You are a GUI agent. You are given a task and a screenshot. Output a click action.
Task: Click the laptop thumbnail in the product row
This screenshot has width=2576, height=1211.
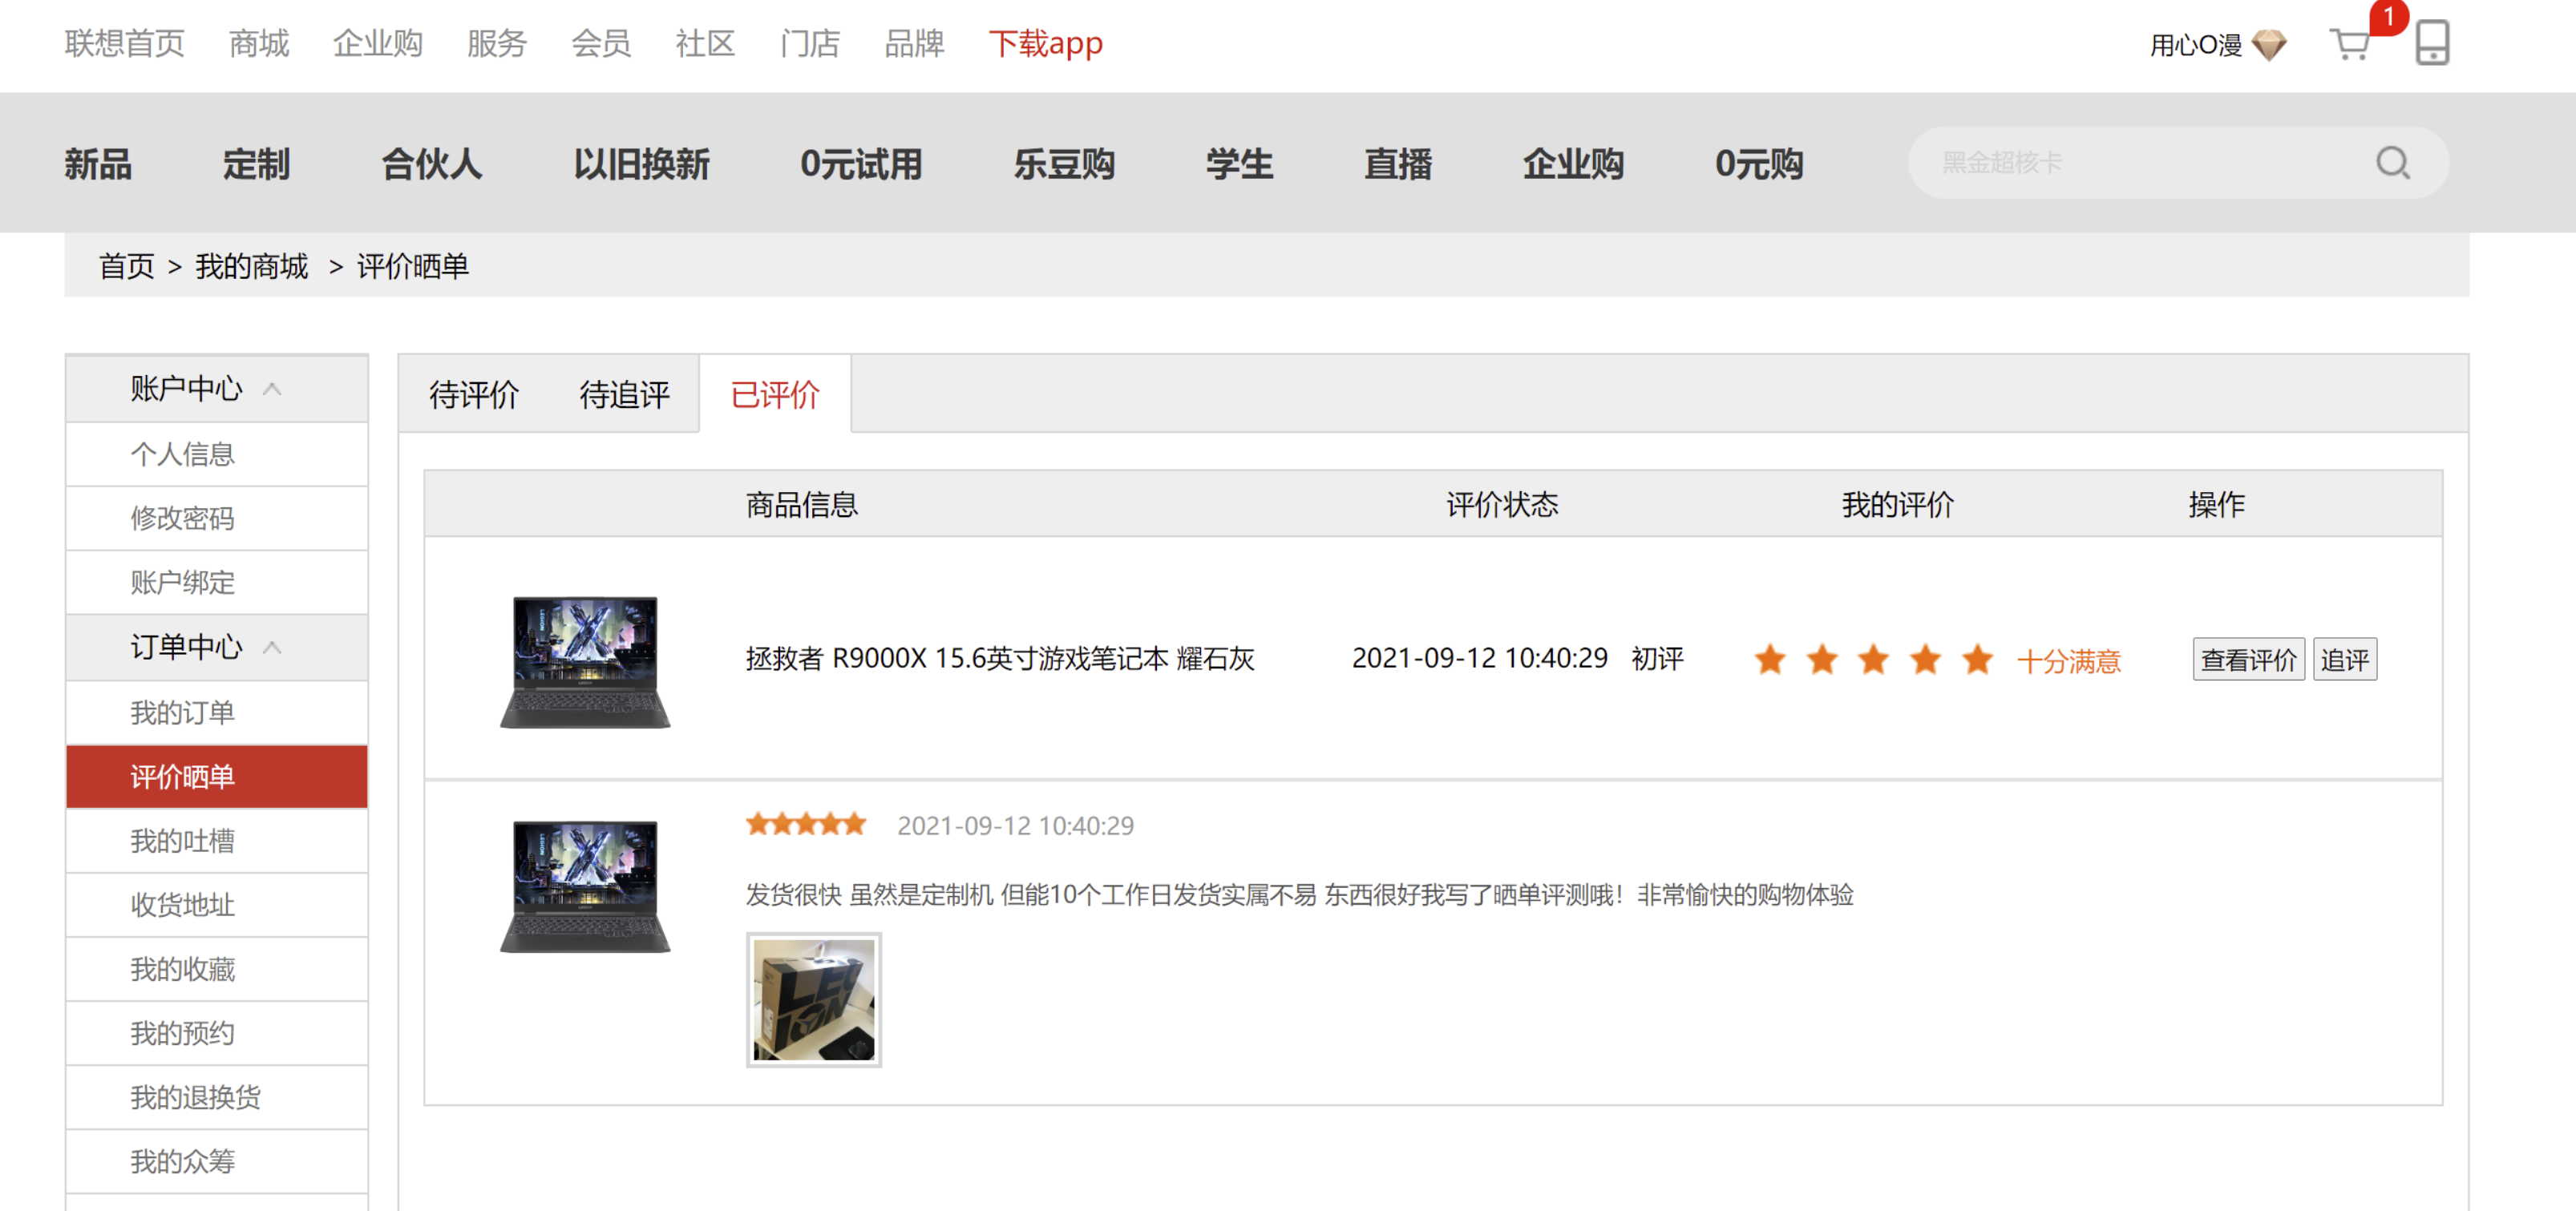coord(585,661)
